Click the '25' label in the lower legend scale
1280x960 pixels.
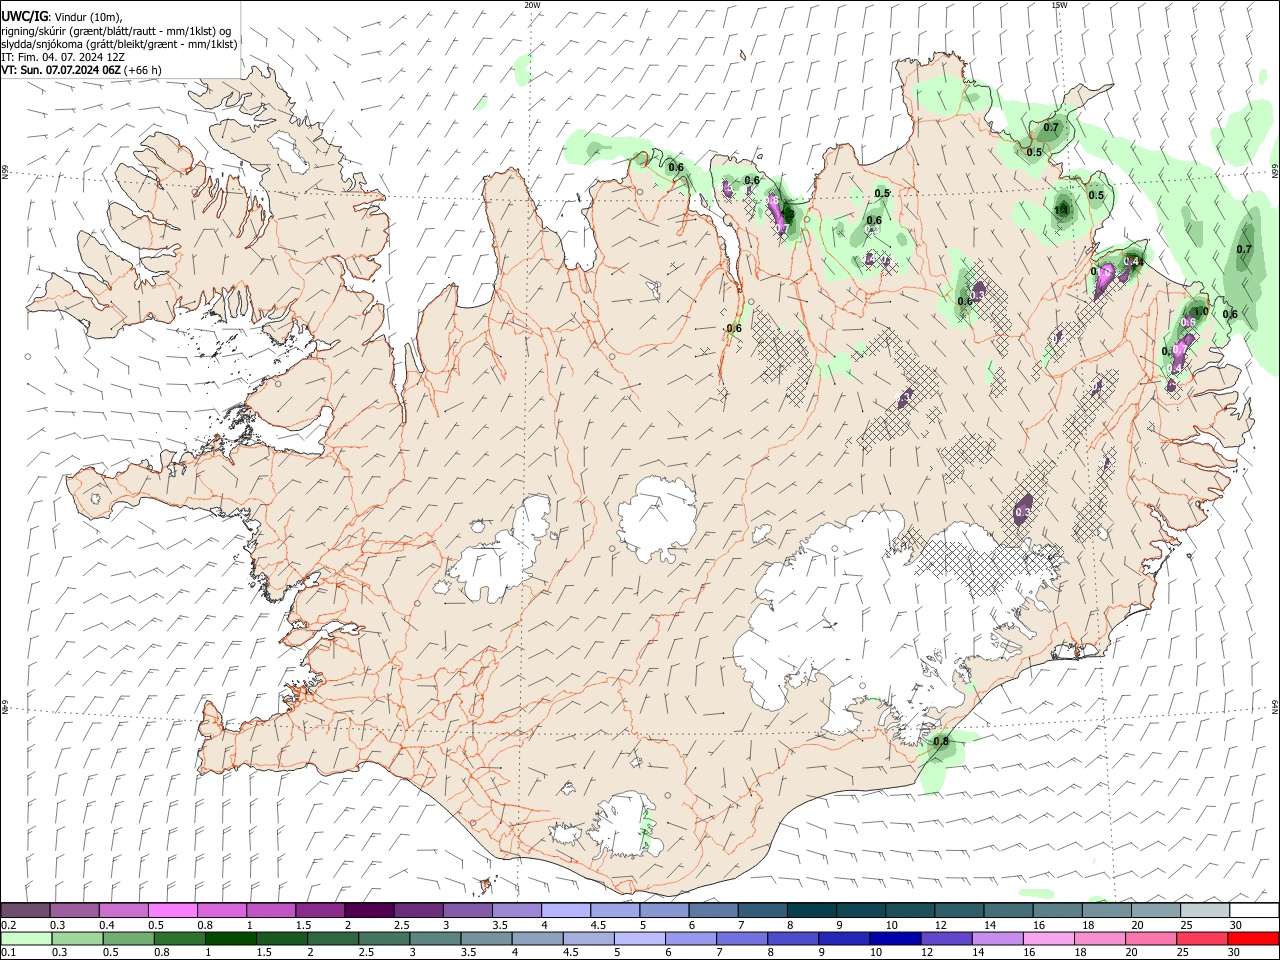(x=1183, y=953)
